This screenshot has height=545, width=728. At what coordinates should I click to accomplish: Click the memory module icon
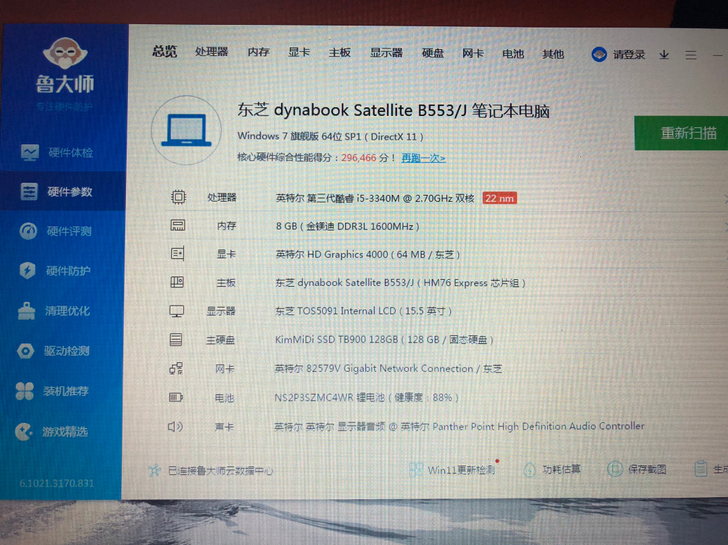point(178,226)
